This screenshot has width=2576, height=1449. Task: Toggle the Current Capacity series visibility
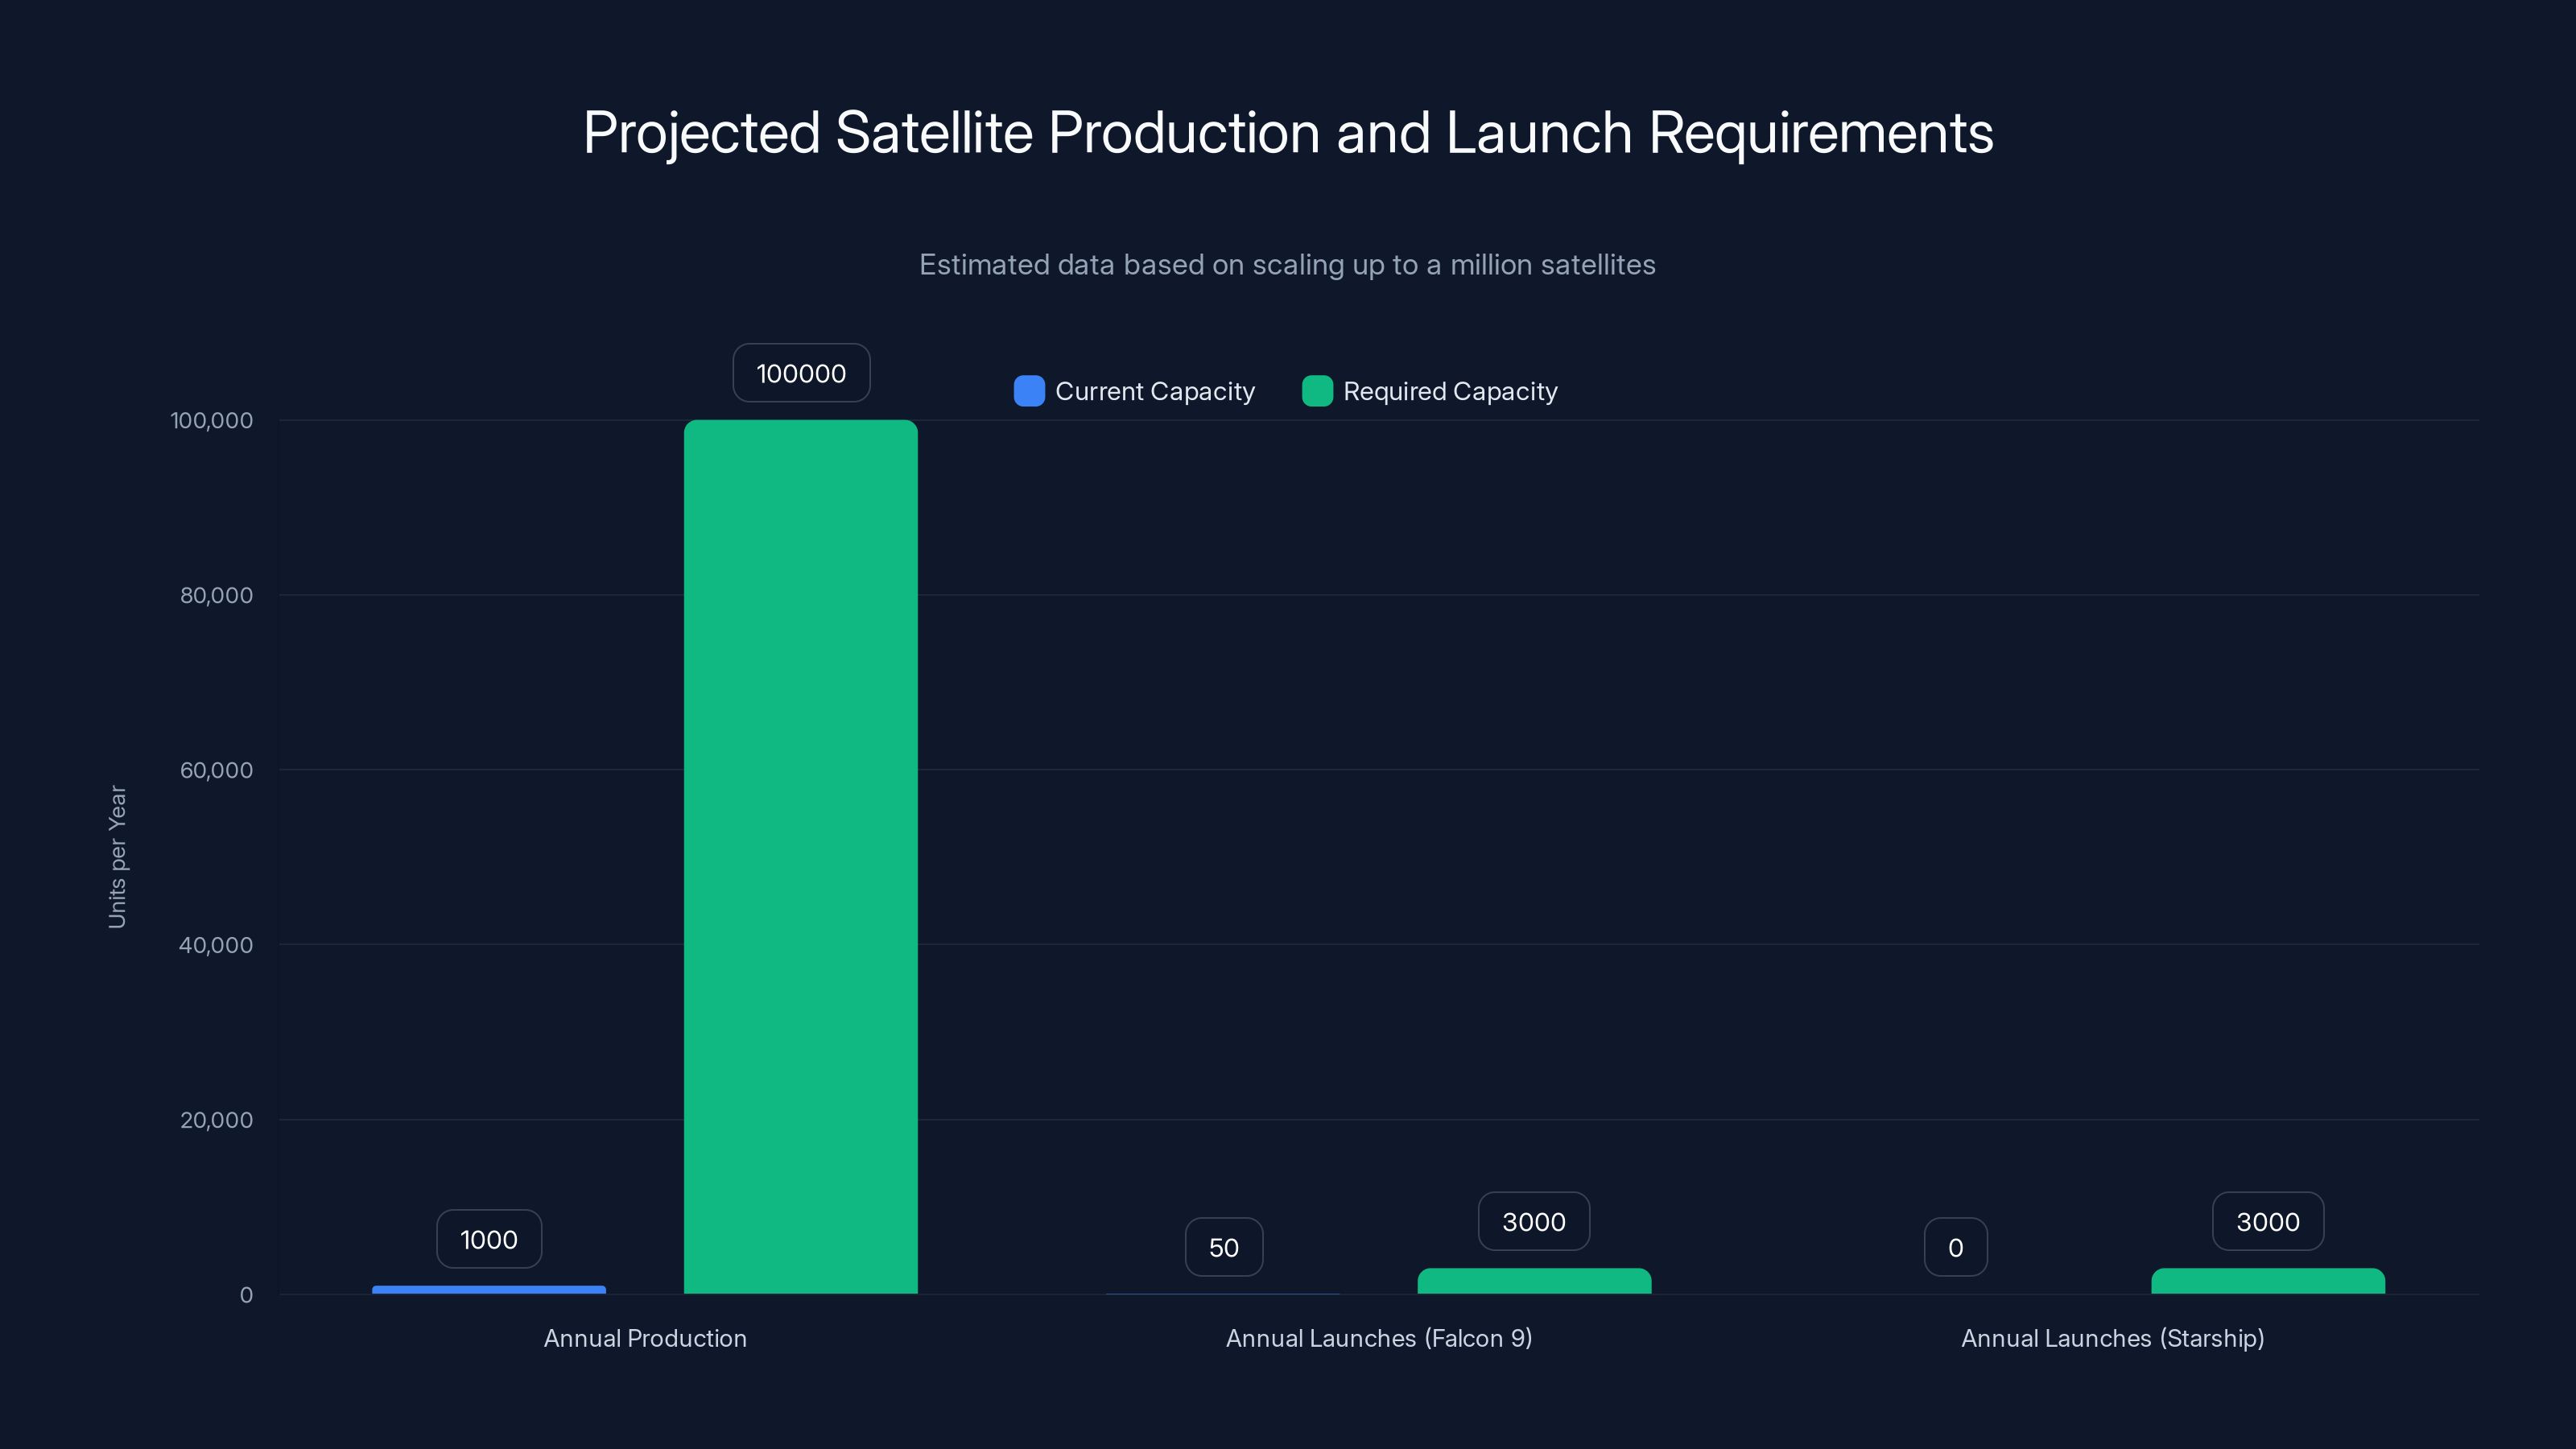click(1155, 391)
